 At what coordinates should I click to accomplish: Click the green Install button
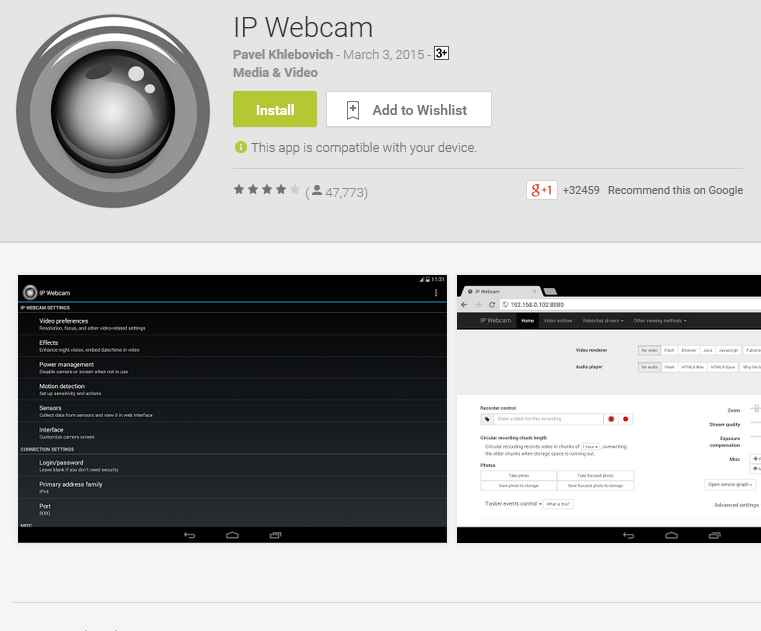(x=275, y=109)
